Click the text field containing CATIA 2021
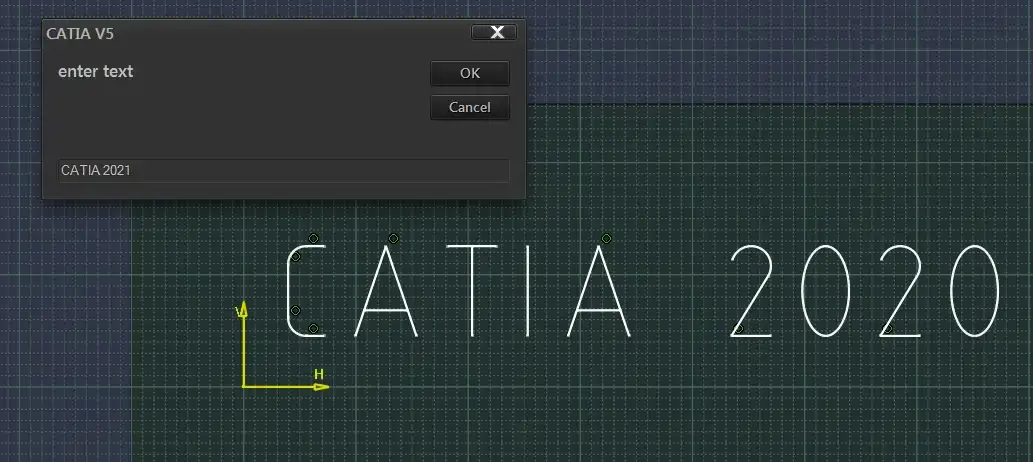The height and width of the screenshot is (462, 1033). click(284, 171)
